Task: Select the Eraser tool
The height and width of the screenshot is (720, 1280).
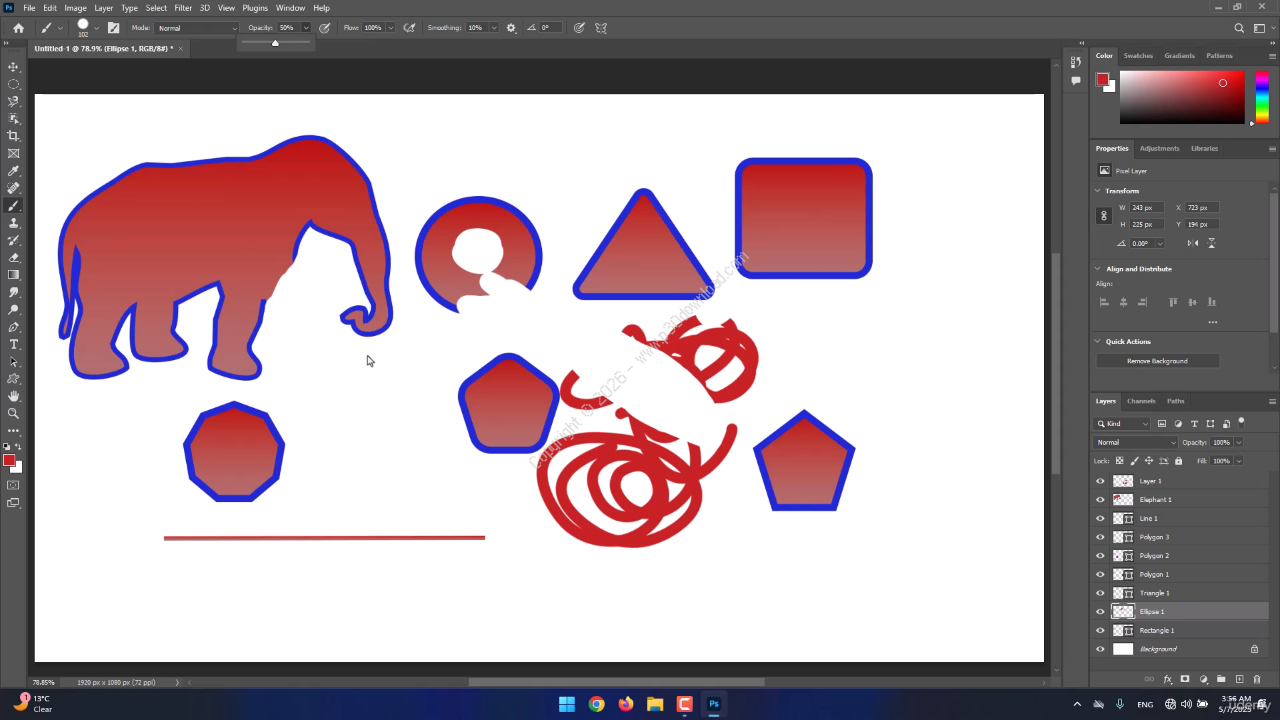Action: point(13,257)
